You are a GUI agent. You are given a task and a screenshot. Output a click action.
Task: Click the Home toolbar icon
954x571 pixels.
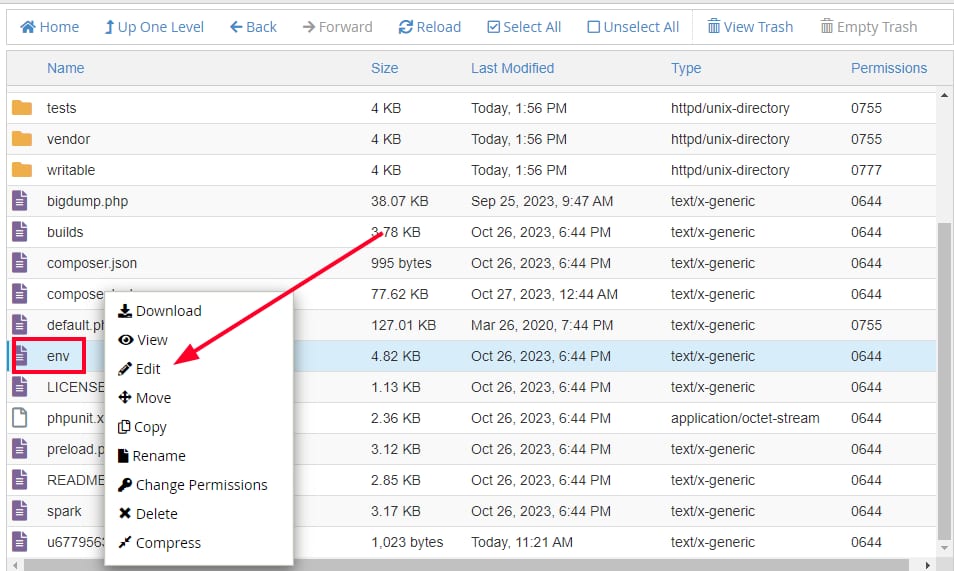click(x=28, y=27)
